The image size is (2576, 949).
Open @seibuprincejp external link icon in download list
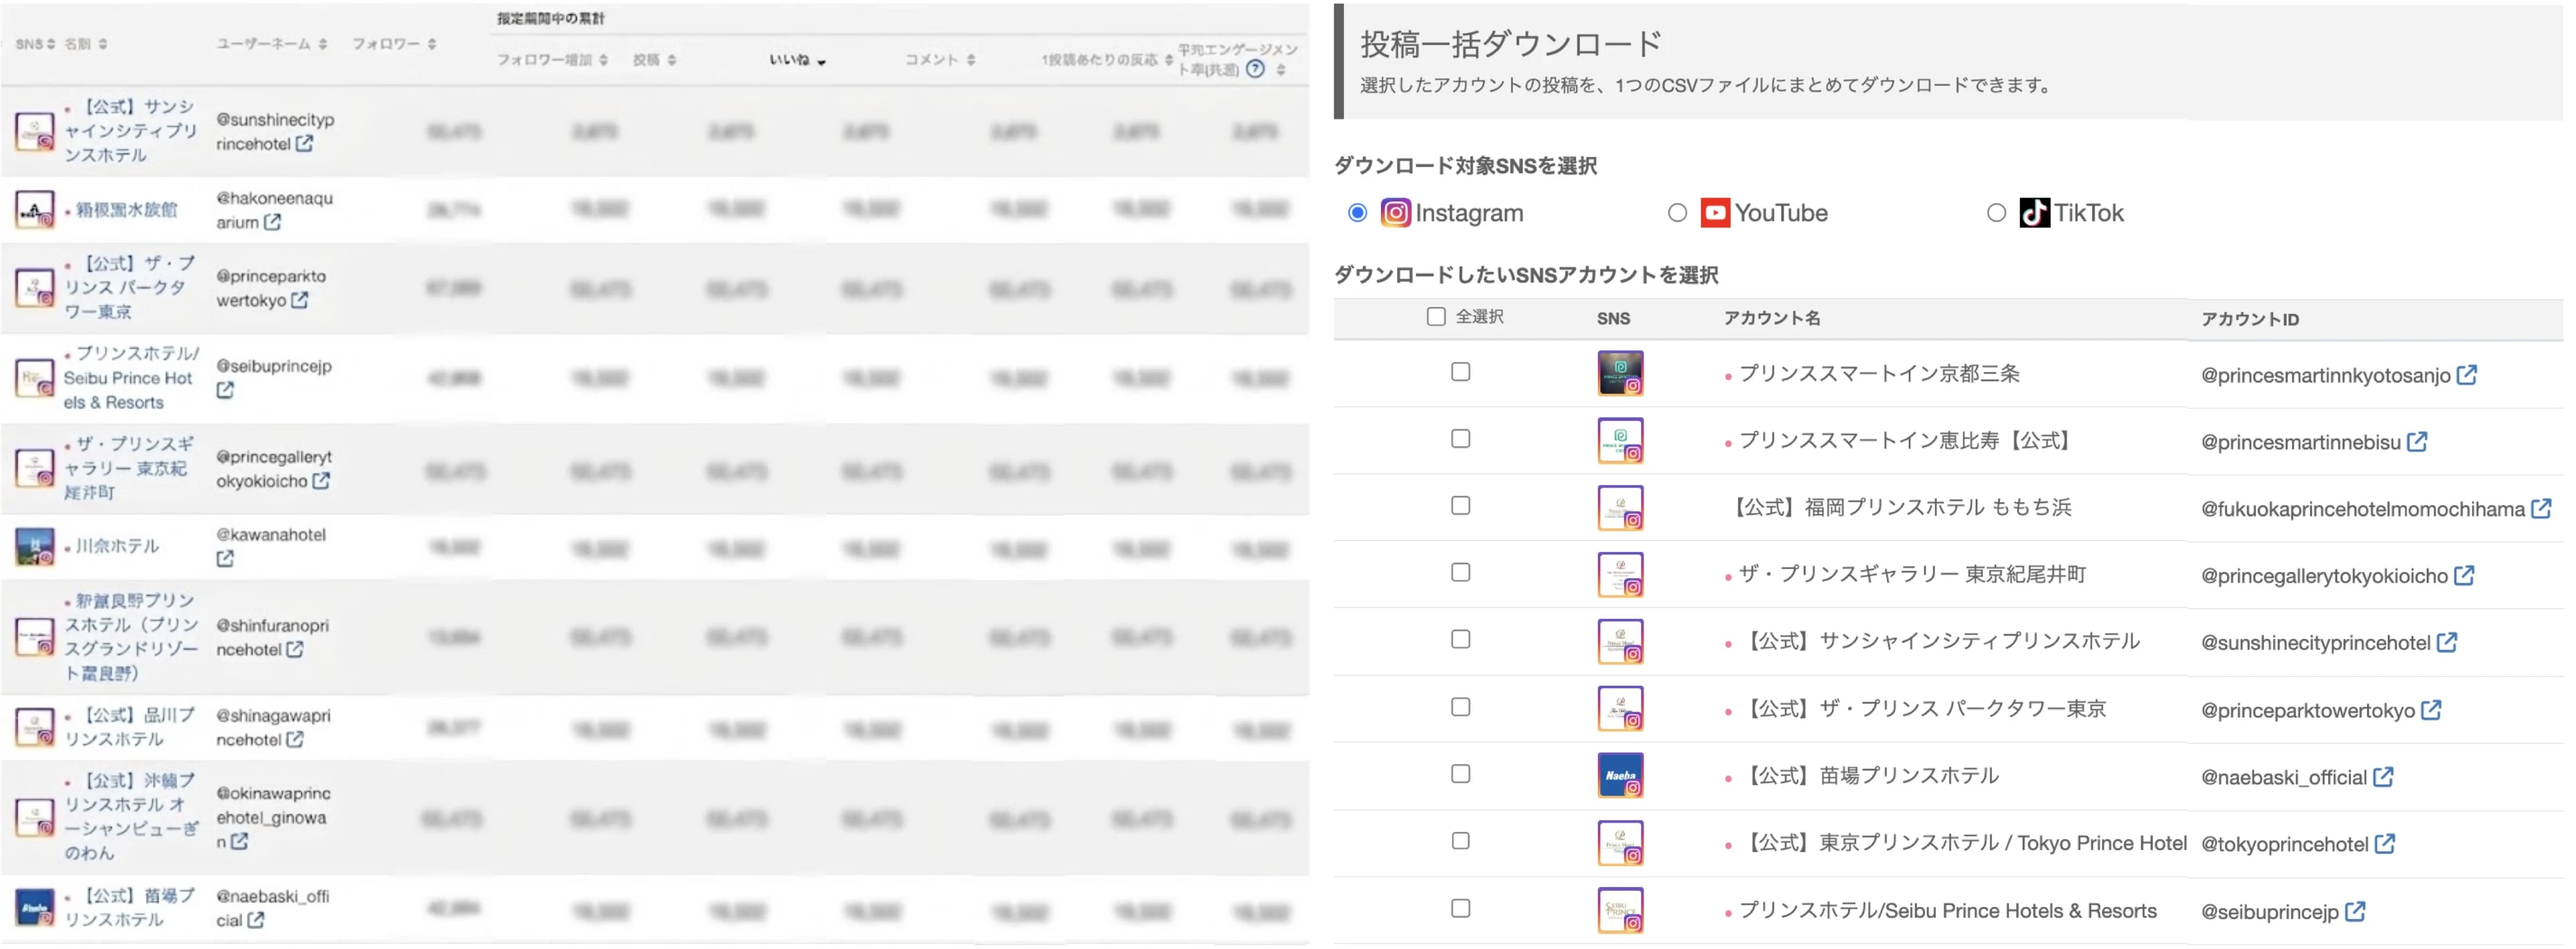pyautogui.click(x=2355, y=911)
